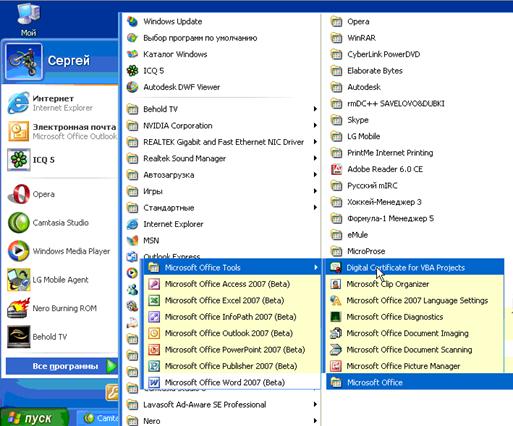
Task: Open Autodesk DWF Viewer icon
Action: [x=132, y=87]
